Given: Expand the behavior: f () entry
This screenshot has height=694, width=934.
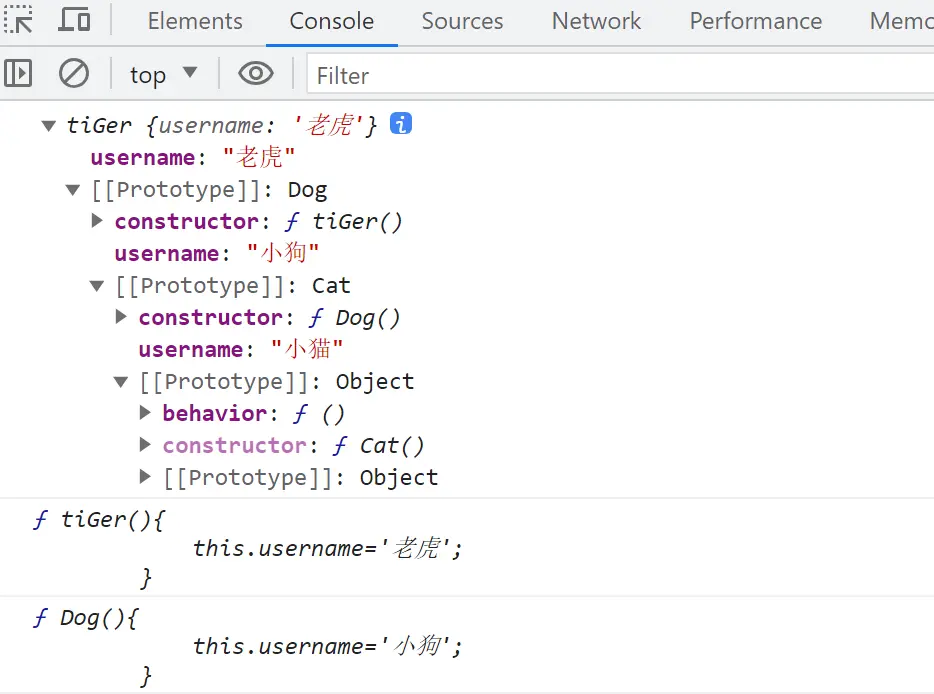Looking at the screenshot, I should [x=145, y=412].
